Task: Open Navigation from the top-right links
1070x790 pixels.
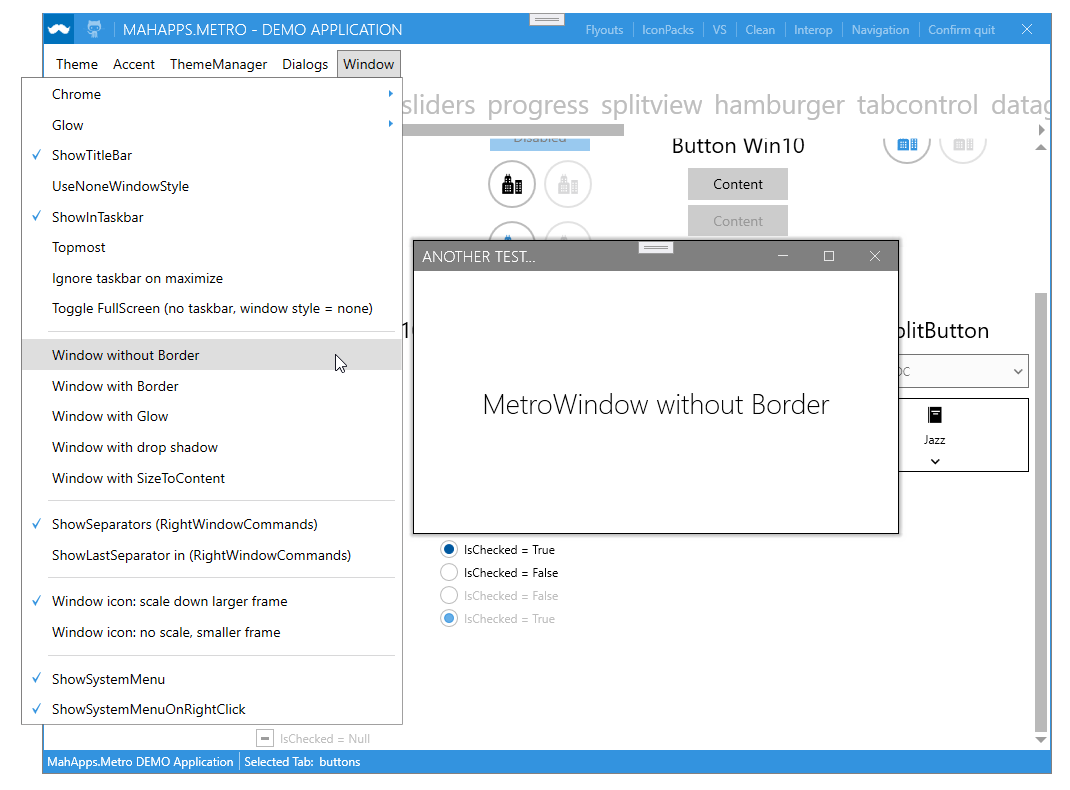Action: tap(880, 29)
